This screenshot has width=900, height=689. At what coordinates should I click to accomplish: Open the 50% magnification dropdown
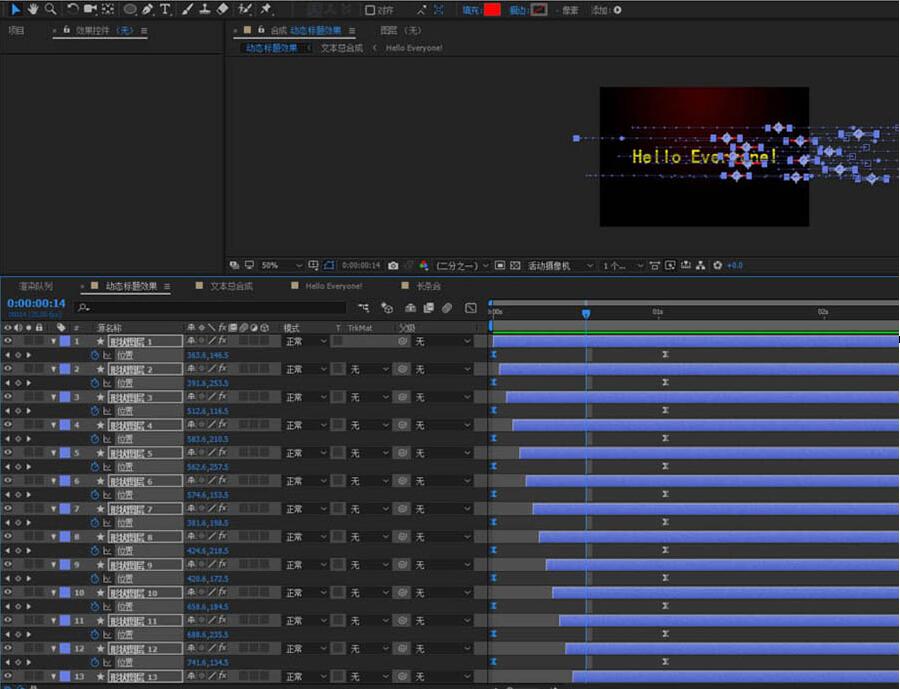(x=281, y=265)
